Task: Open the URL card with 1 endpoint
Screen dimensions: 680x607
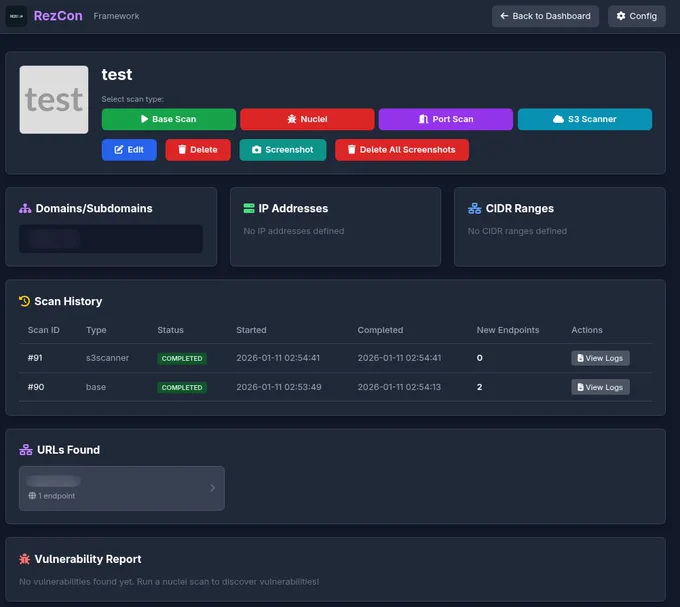Action: (x=122, y=488)
